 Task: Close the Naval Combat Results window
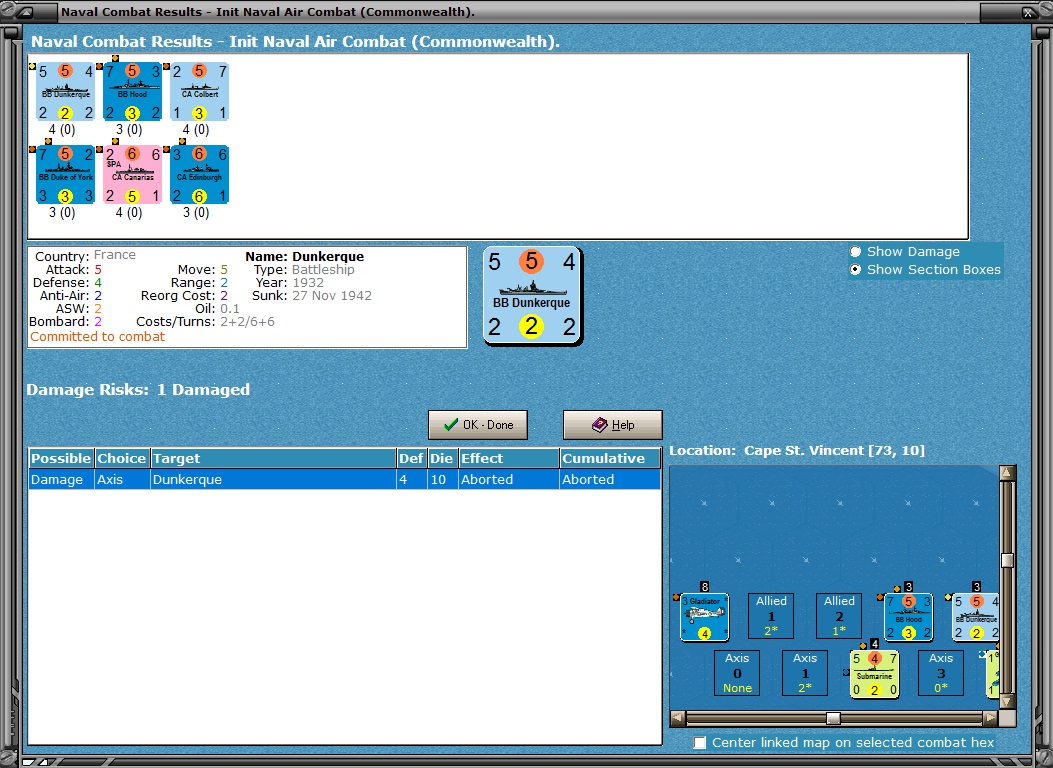[1028, 11]
